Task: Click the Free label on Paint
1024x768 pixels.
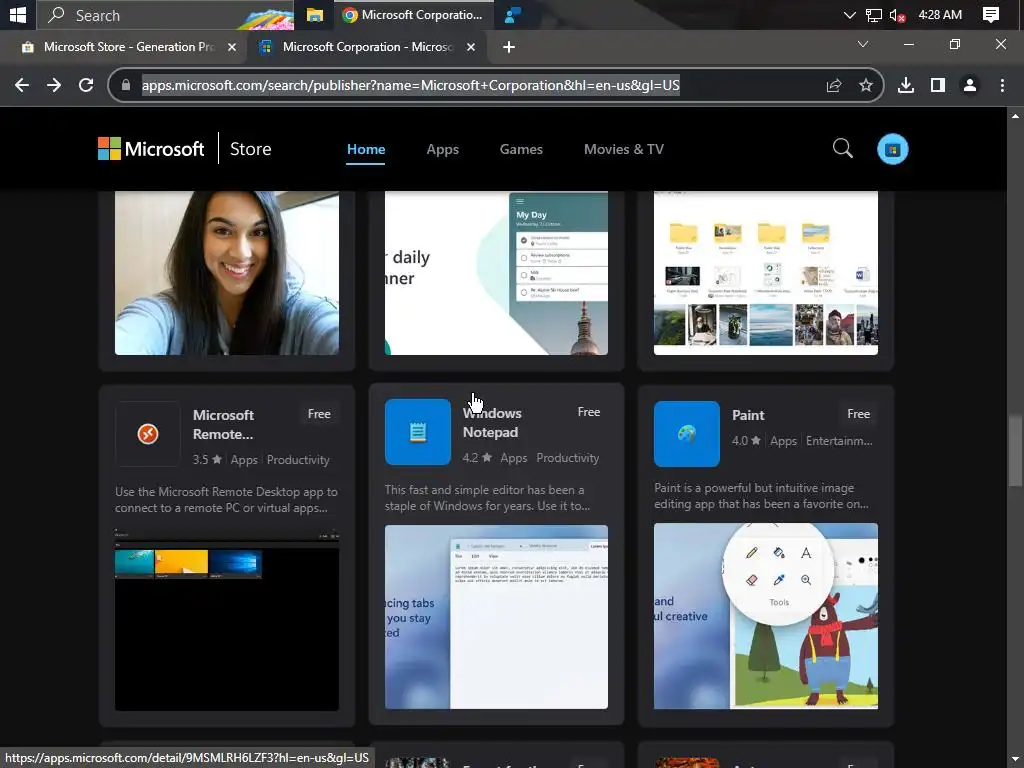Action: tap(858, 414)
